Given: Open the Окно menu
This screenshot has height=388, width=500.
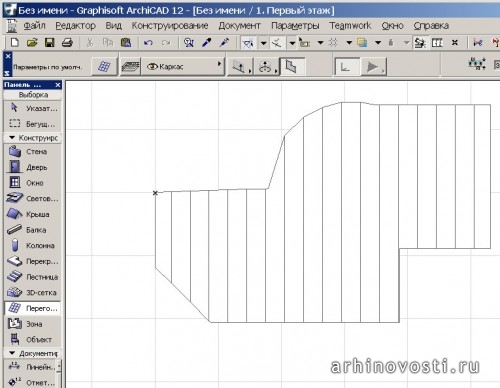Looking at the screenshot, I should tap(392, 25).
